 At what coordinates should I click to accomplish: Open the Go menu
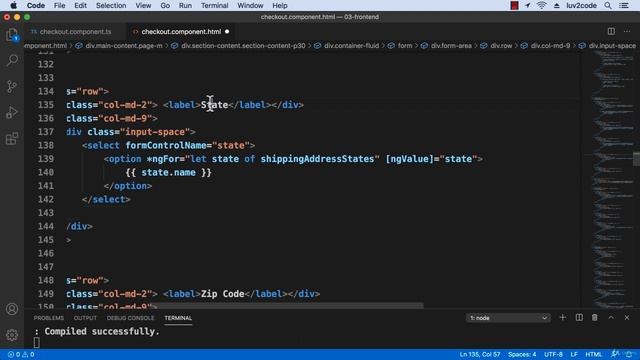[165, 5]
